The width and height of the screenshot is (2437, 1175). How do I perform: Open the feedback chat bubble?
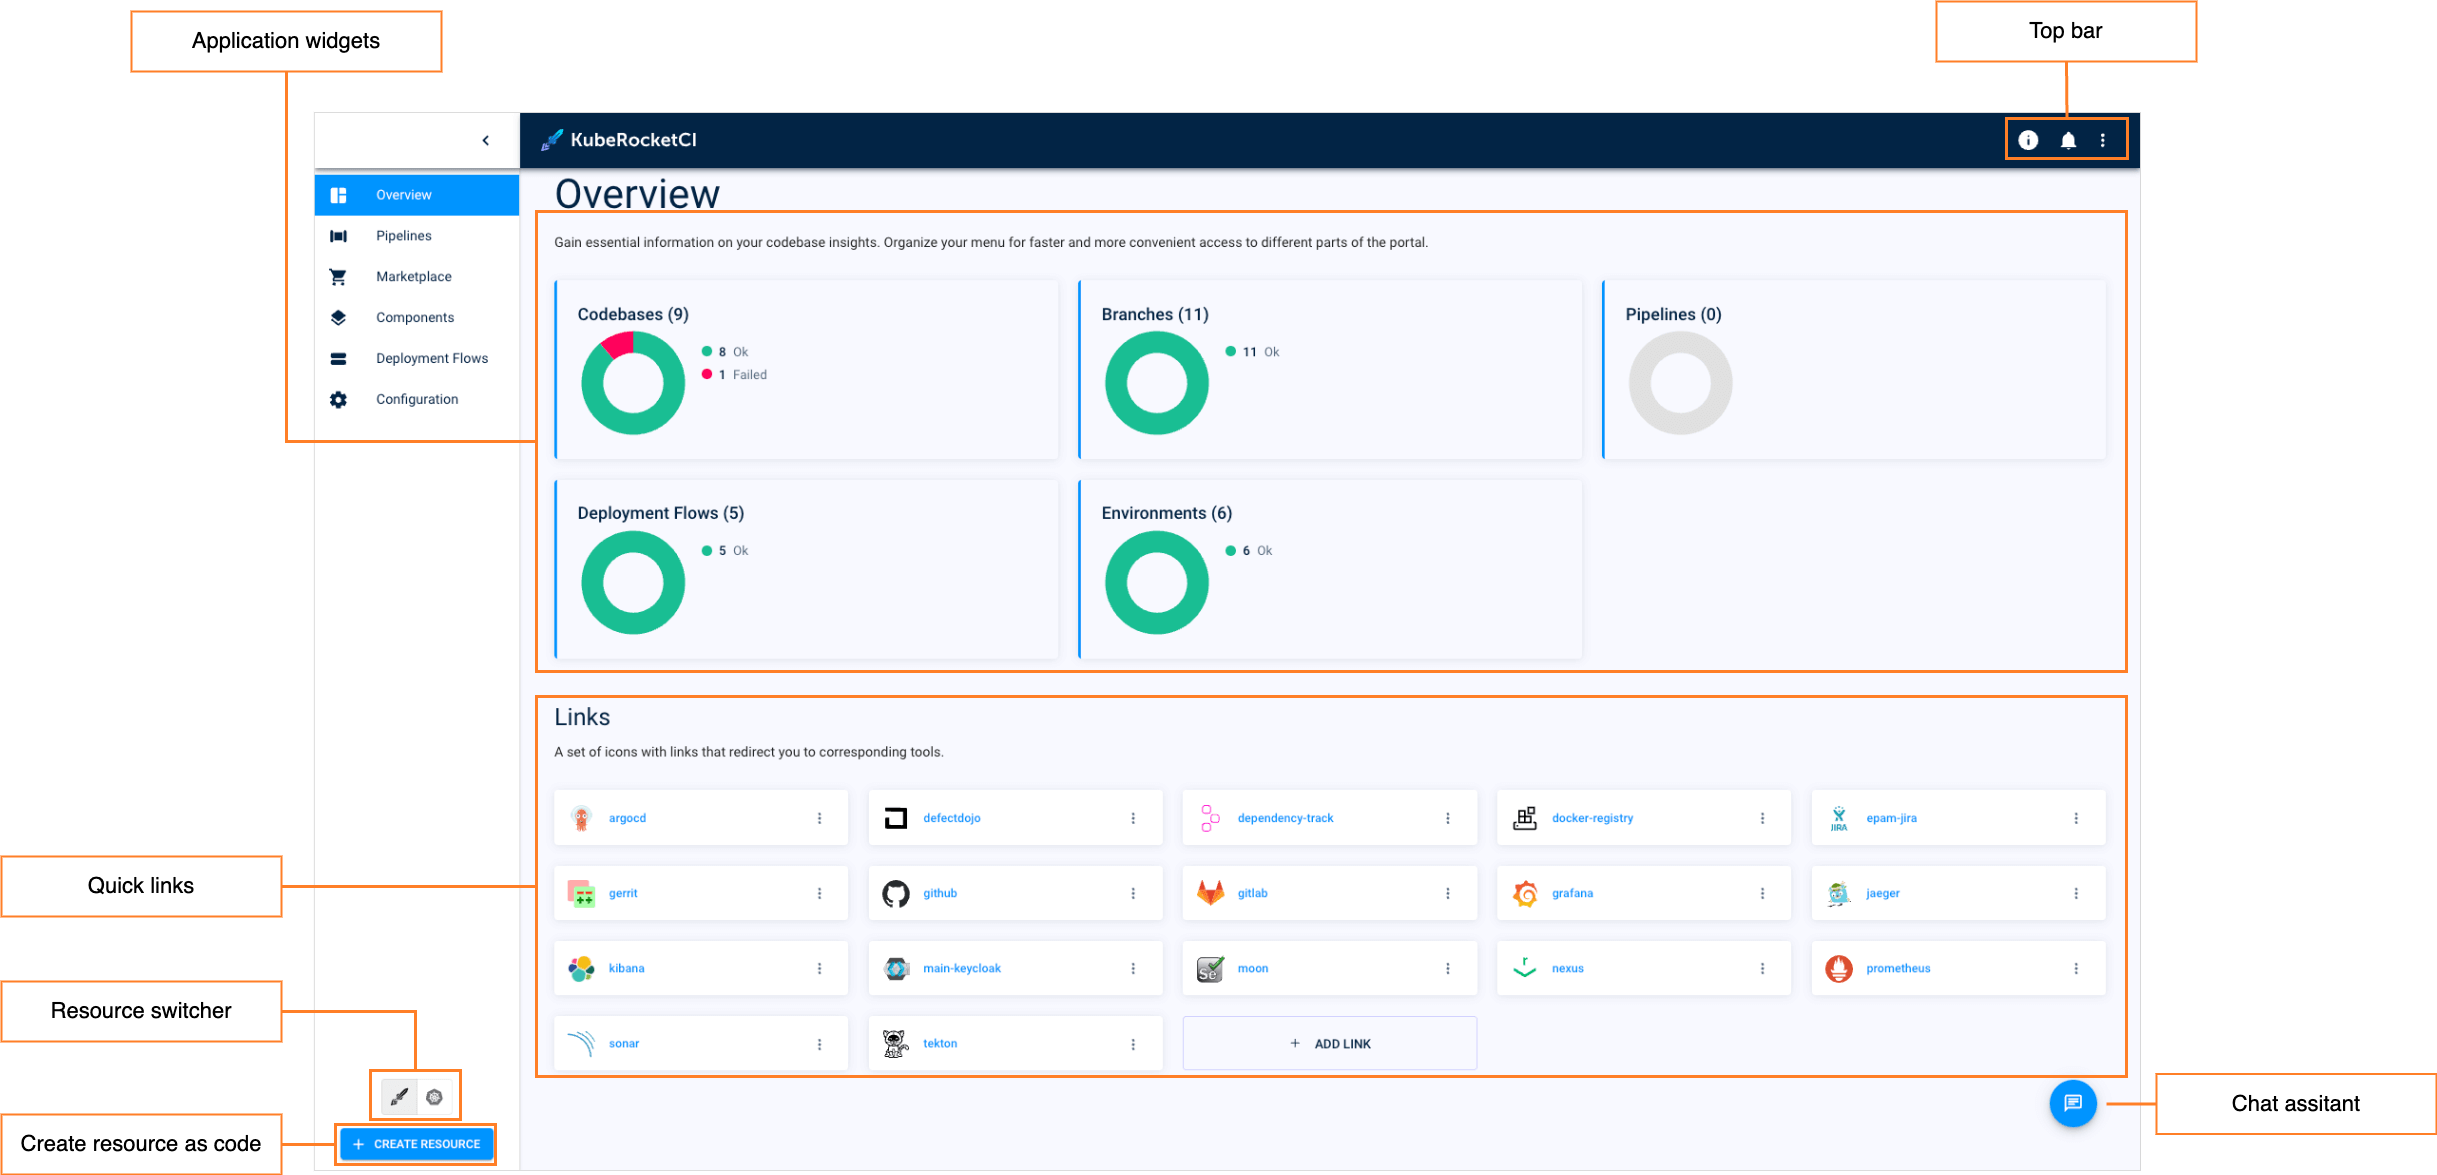(2072, 1104)
